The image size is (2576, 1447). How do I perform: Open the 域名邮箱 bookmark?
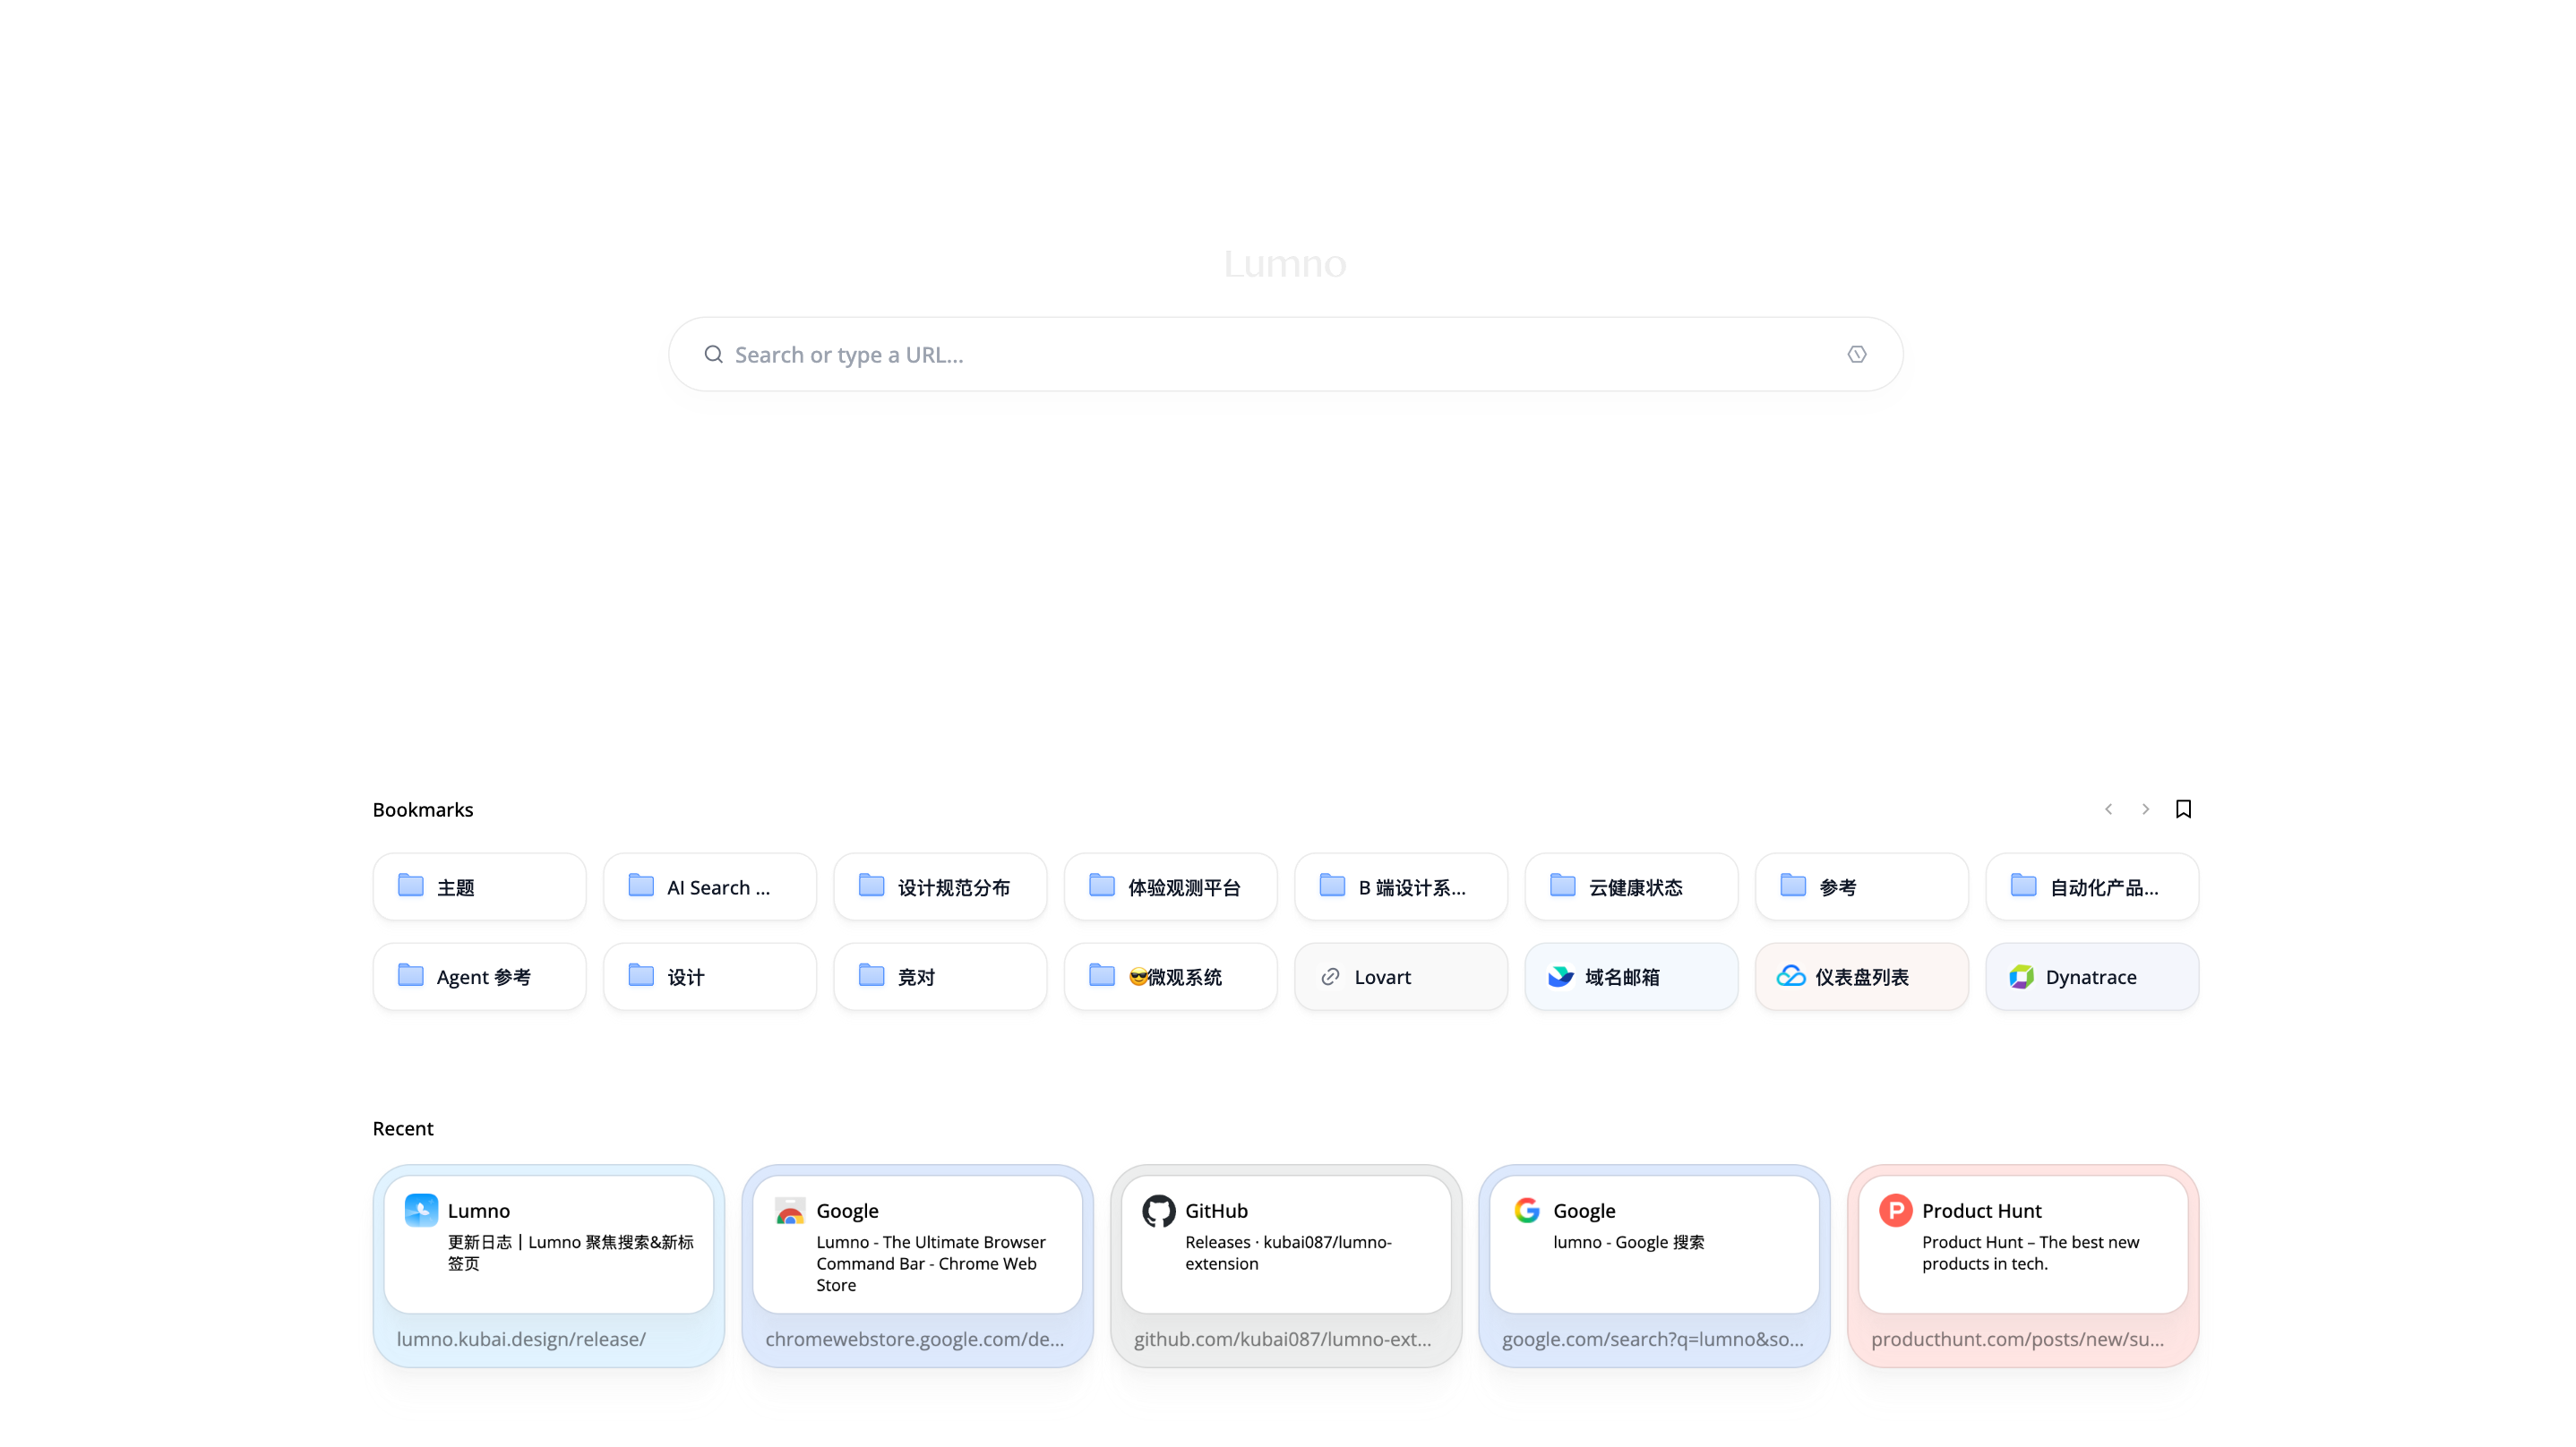click(x=1632, y=977)
